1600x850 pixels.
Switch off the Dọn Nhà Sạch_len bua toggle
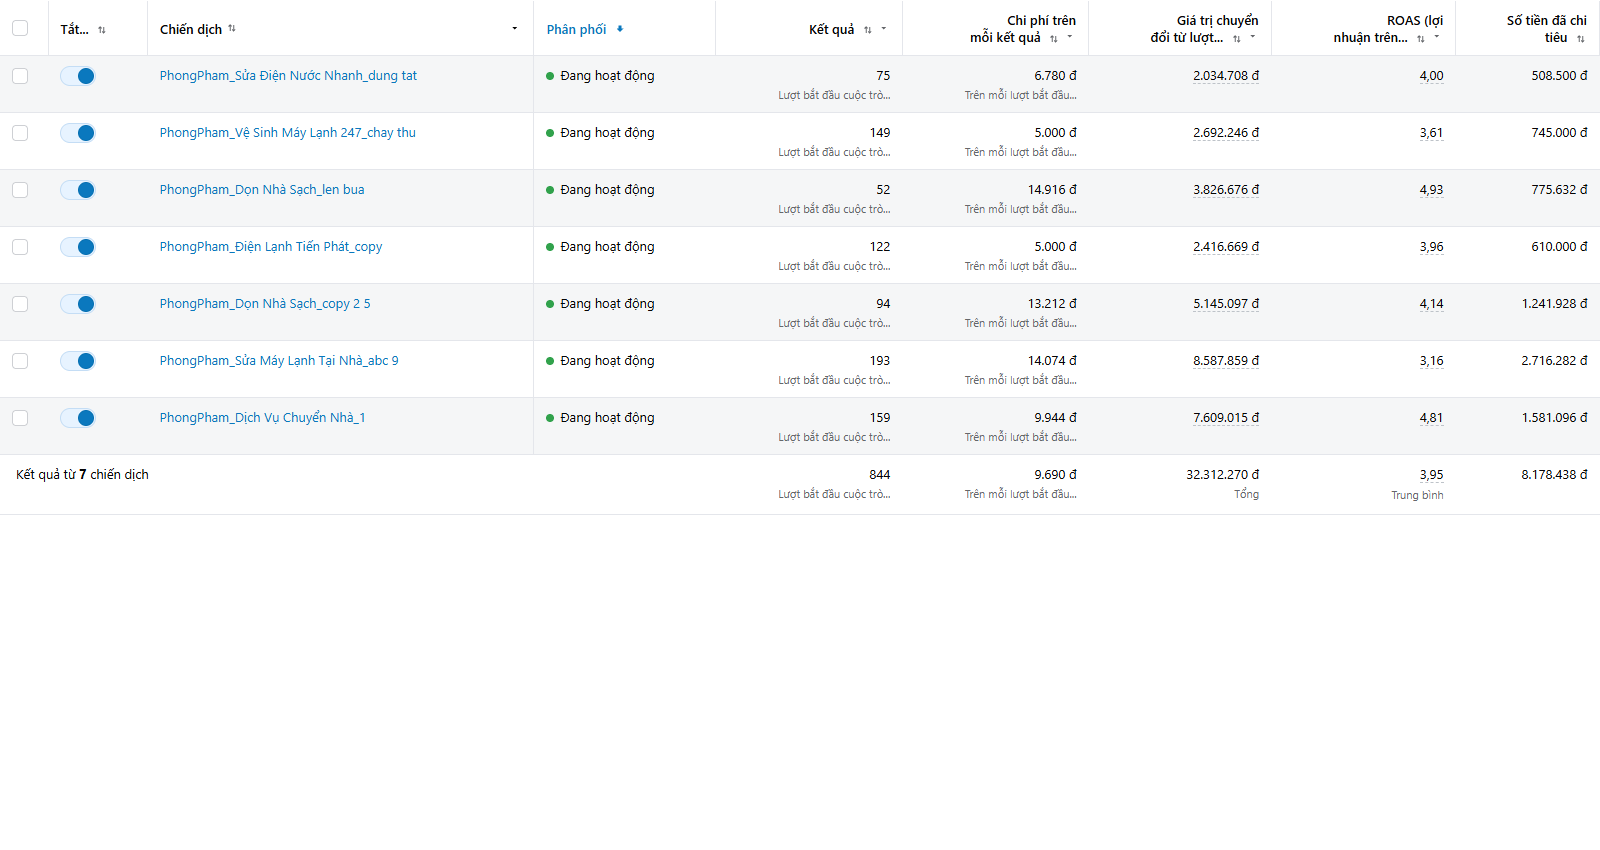(78, 190)
